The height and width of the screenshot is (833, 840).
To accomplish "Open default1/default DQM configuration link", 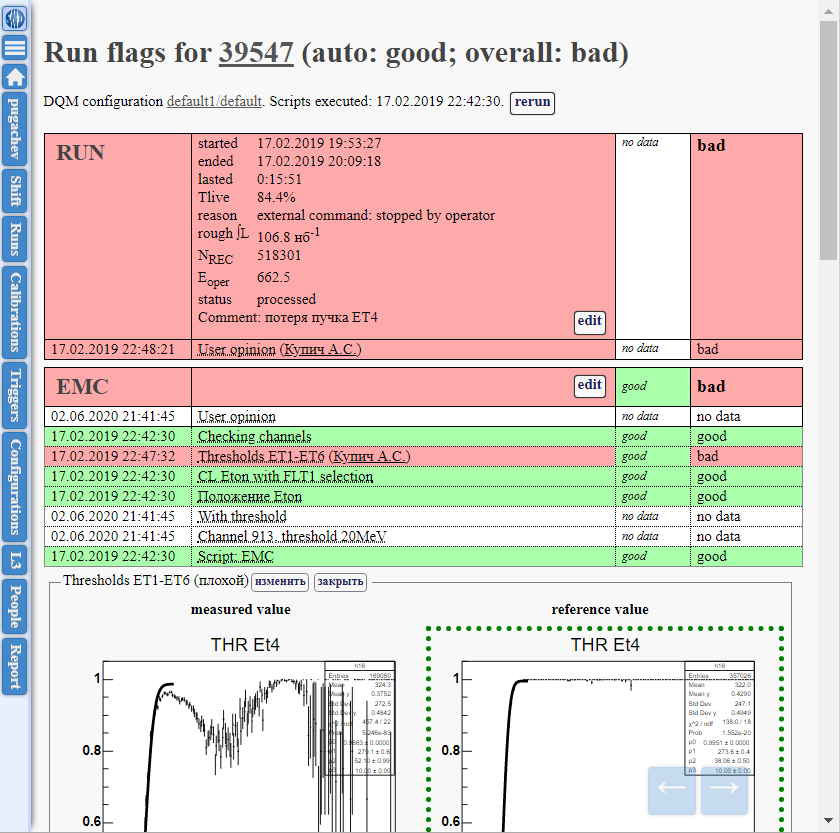I will [214, 102].
